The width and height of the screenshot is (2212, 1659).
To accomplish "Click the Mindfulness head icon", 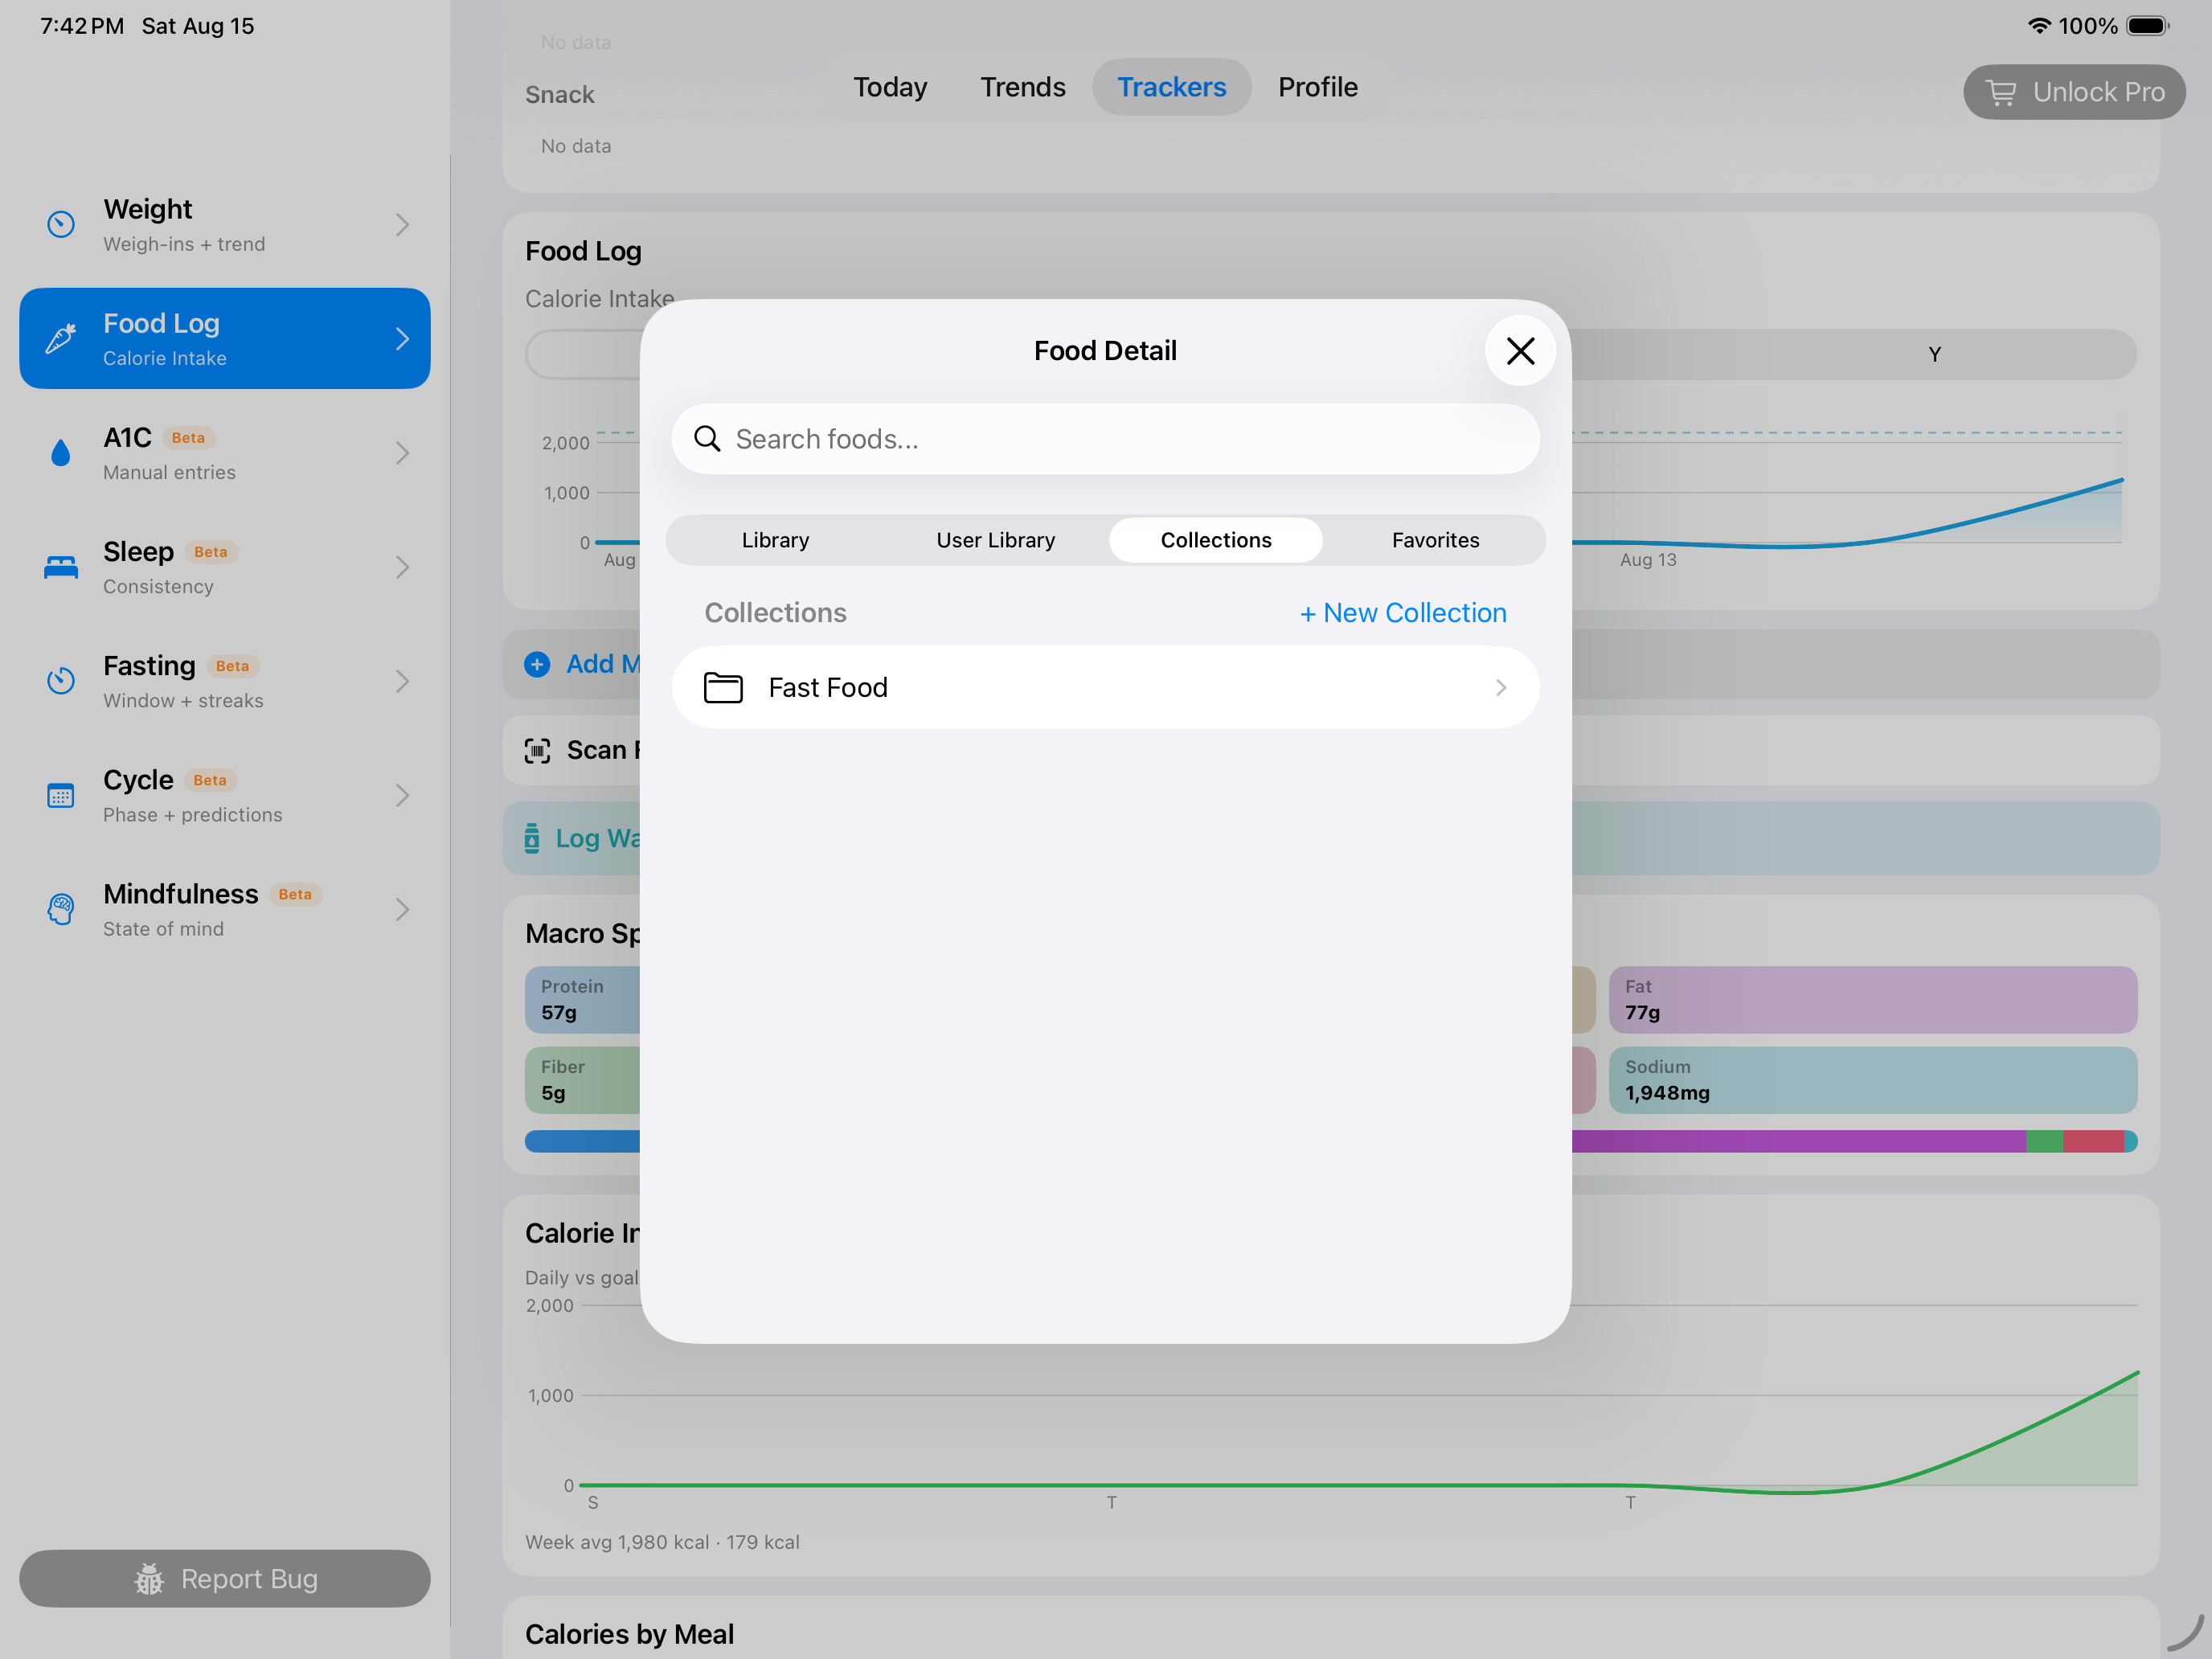I will [x=61, y=909].
